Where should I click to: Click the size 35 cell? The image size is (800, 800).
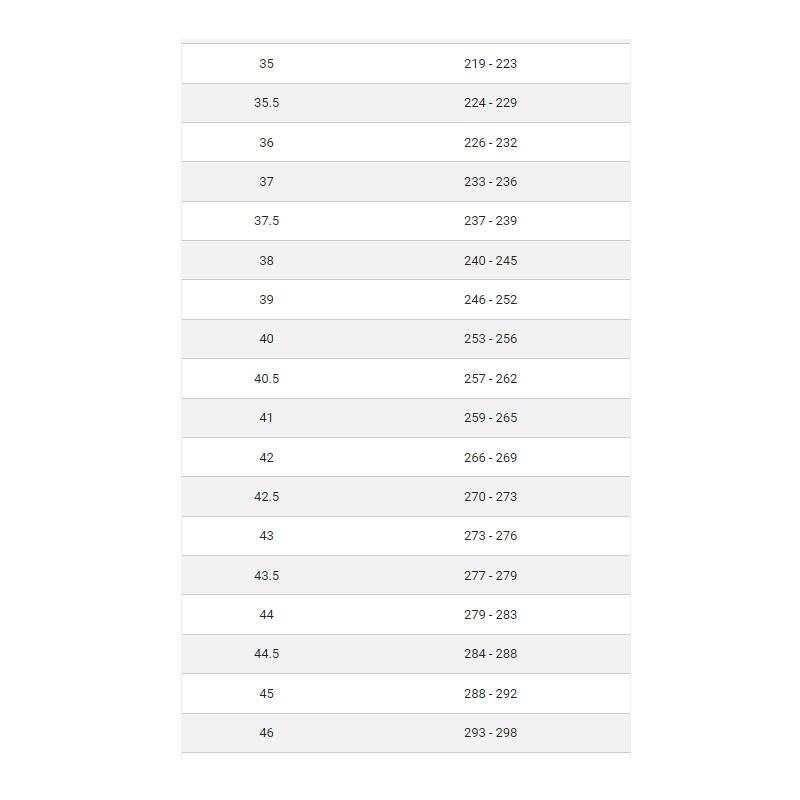[x=266, y=64]
